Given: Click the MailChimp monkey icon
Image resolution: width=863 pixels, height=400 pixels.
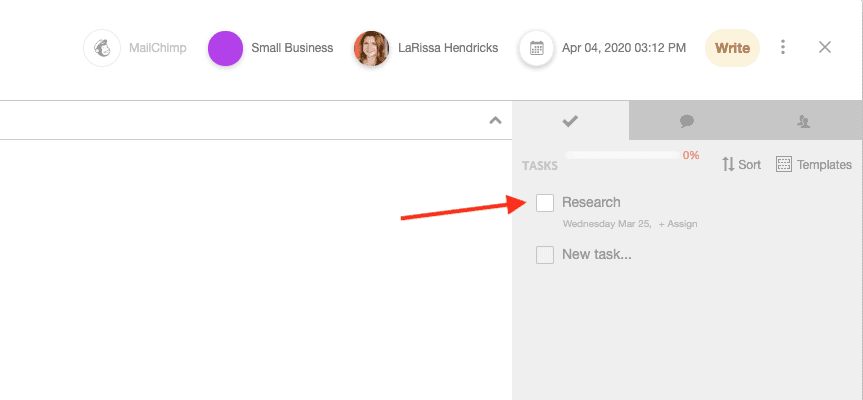Looking at the screenshot, I should click(x=102, y=48).
